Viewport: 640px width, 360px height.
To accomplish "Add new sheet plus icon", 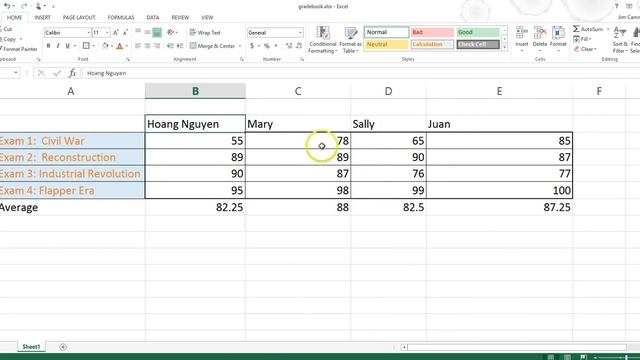I will click(63, 347).
